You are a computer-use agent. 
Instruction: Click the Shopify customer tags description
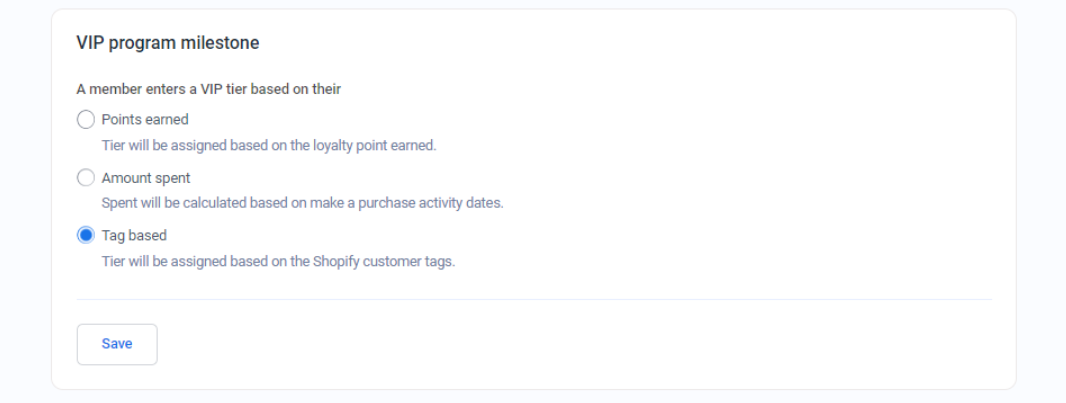tap(278, 262)
